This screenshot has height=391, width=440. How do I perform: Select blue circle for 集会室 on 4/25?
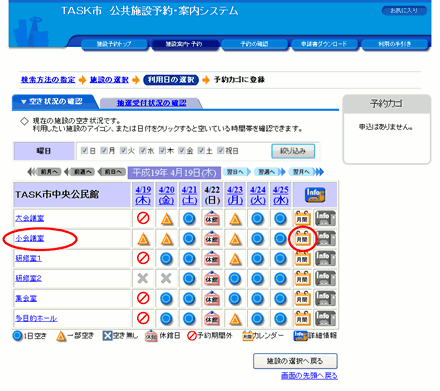[x=280, y=298]
